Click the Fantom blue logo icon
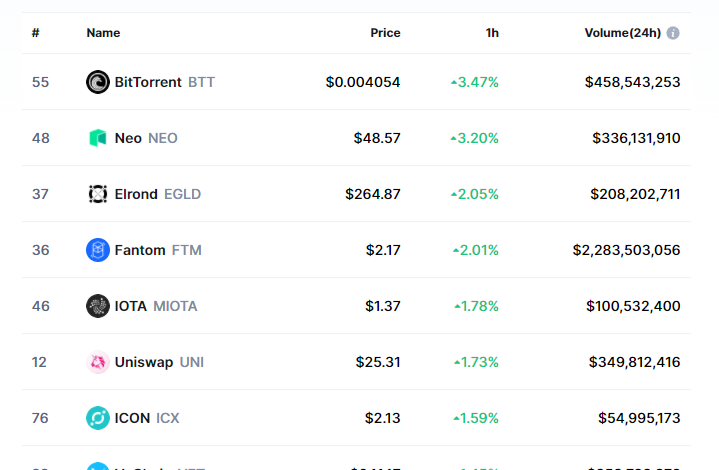 98,250
